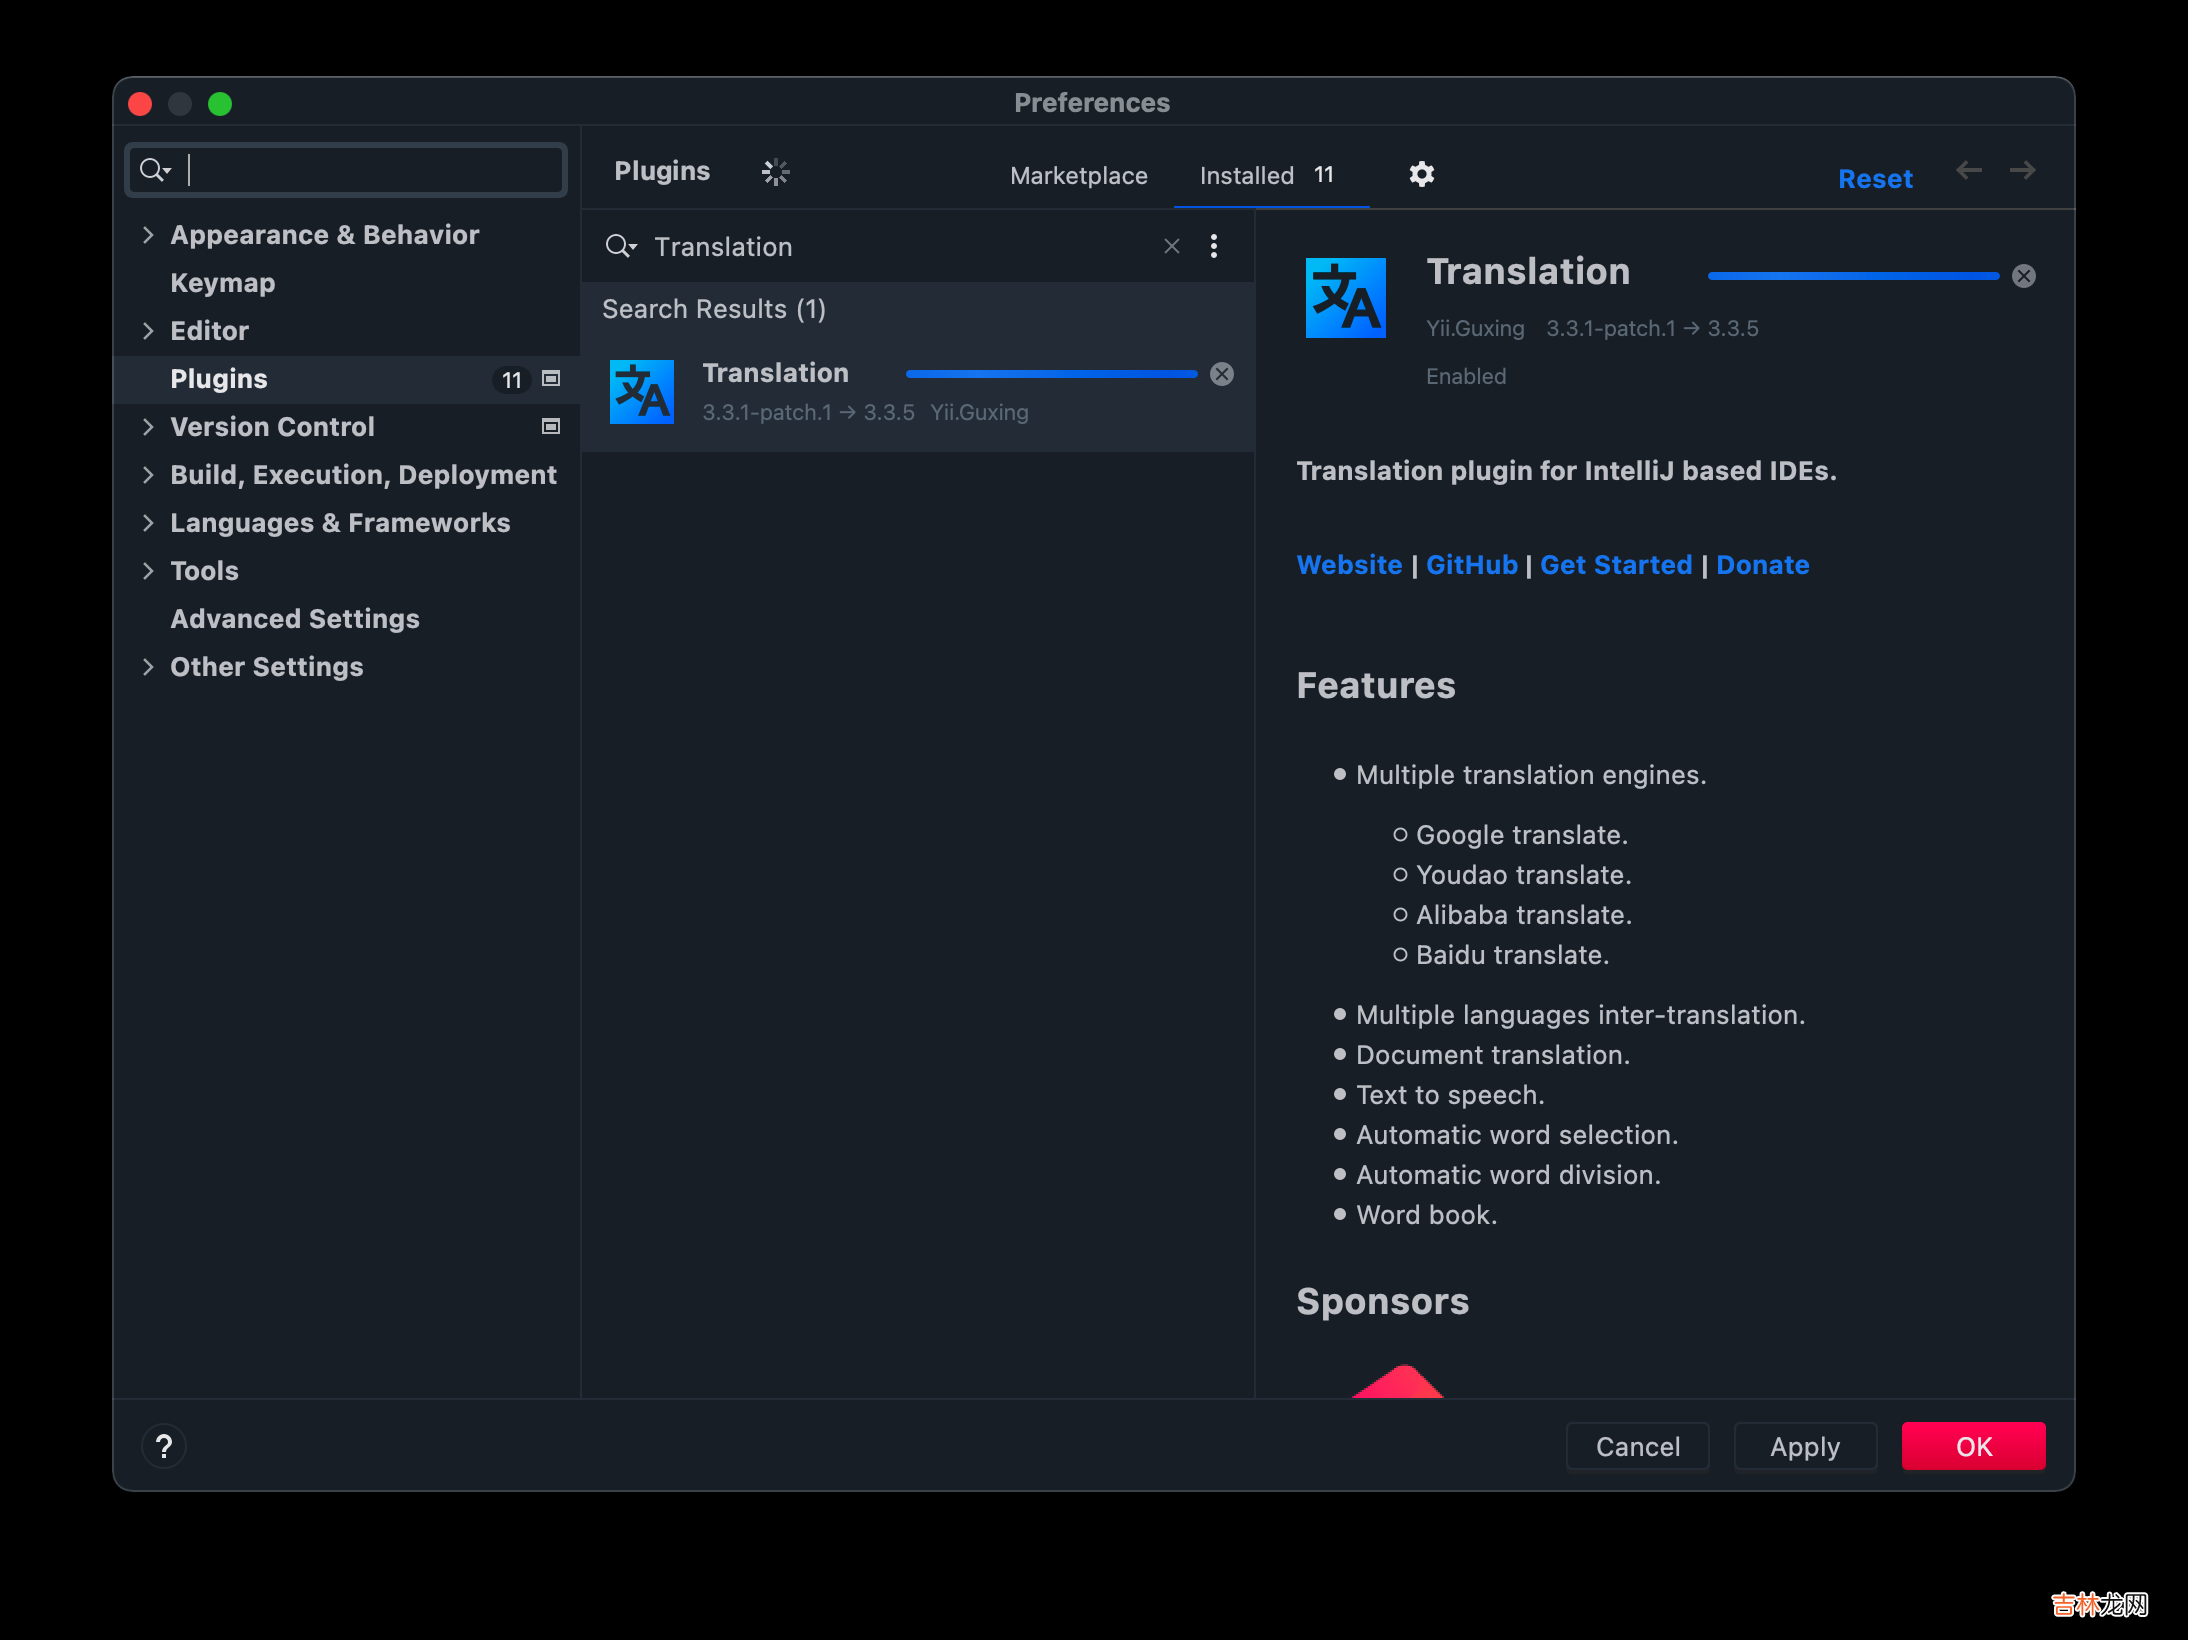The image size is (2188, 1640).
Task: Click 'Google translate.' list item
Action: coord(1522,835)
